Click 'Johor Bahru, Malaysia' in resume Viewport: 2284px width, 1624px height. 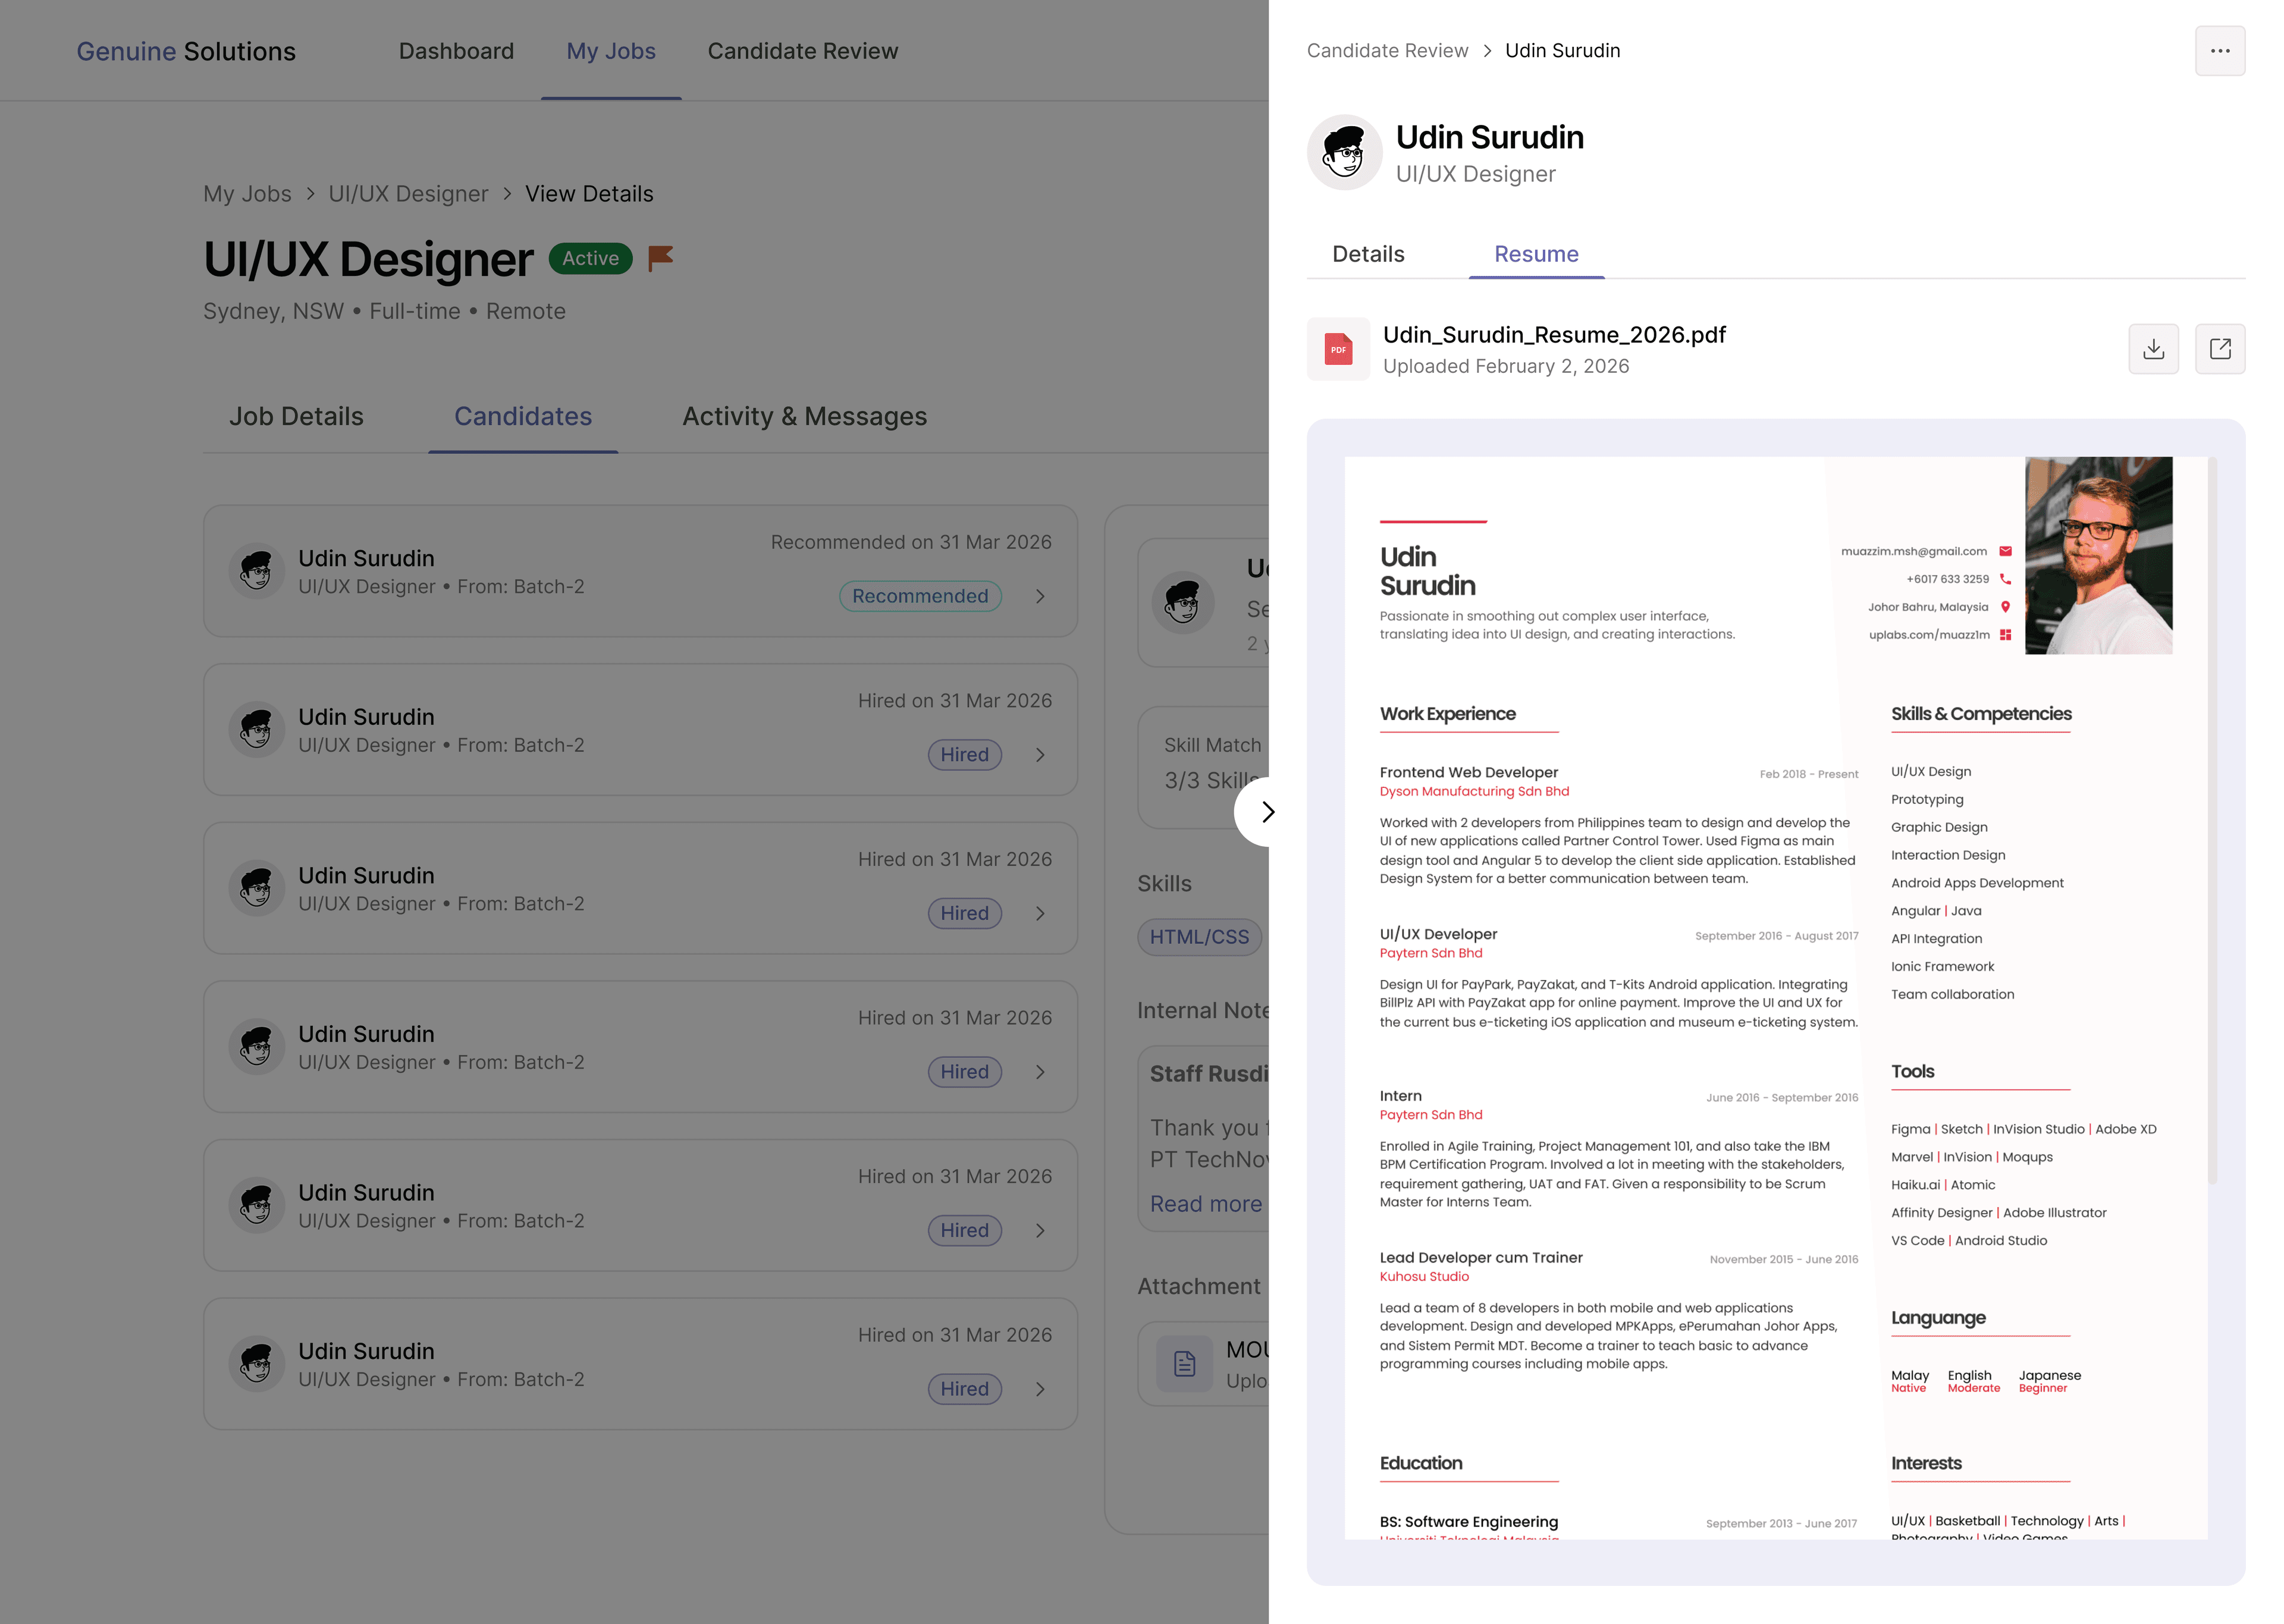[1927, 607]
